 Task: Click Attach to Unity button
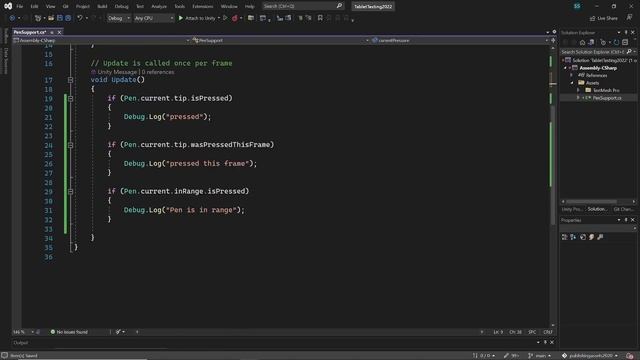point(197,18)
